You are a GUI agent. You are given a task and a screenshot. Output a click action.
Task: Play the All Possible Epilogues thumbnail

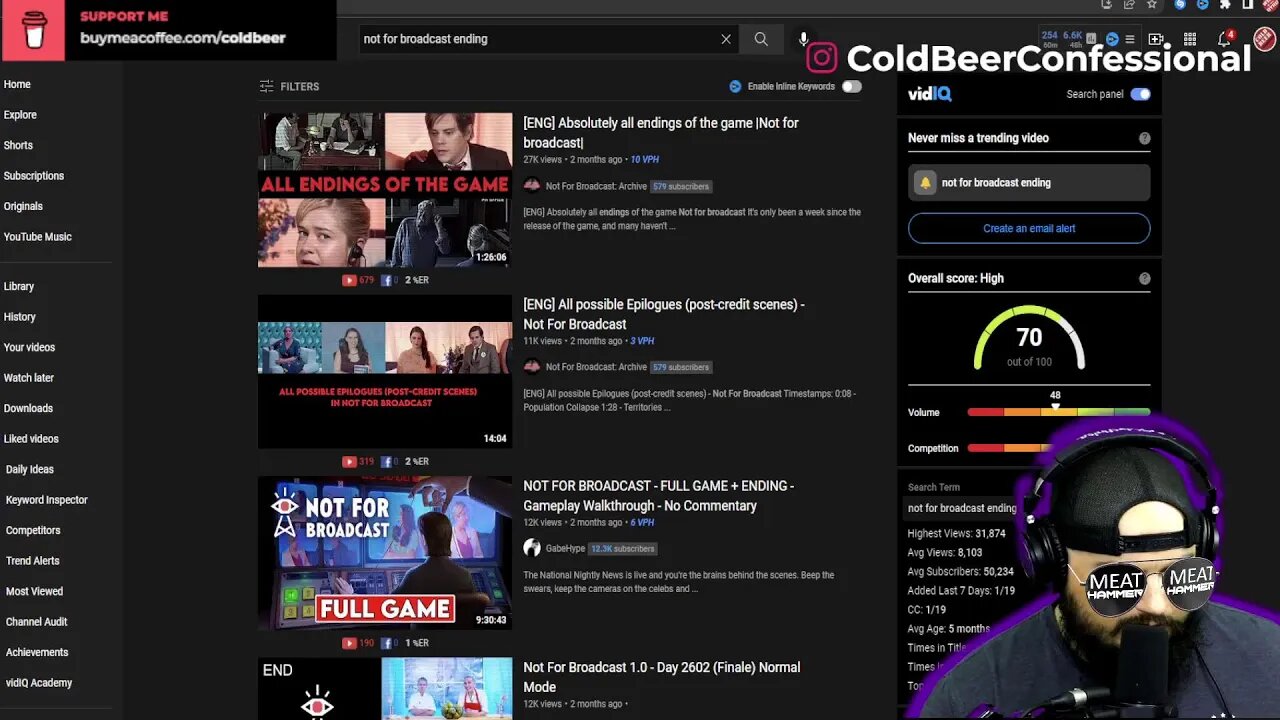click(x=385, y=371)
